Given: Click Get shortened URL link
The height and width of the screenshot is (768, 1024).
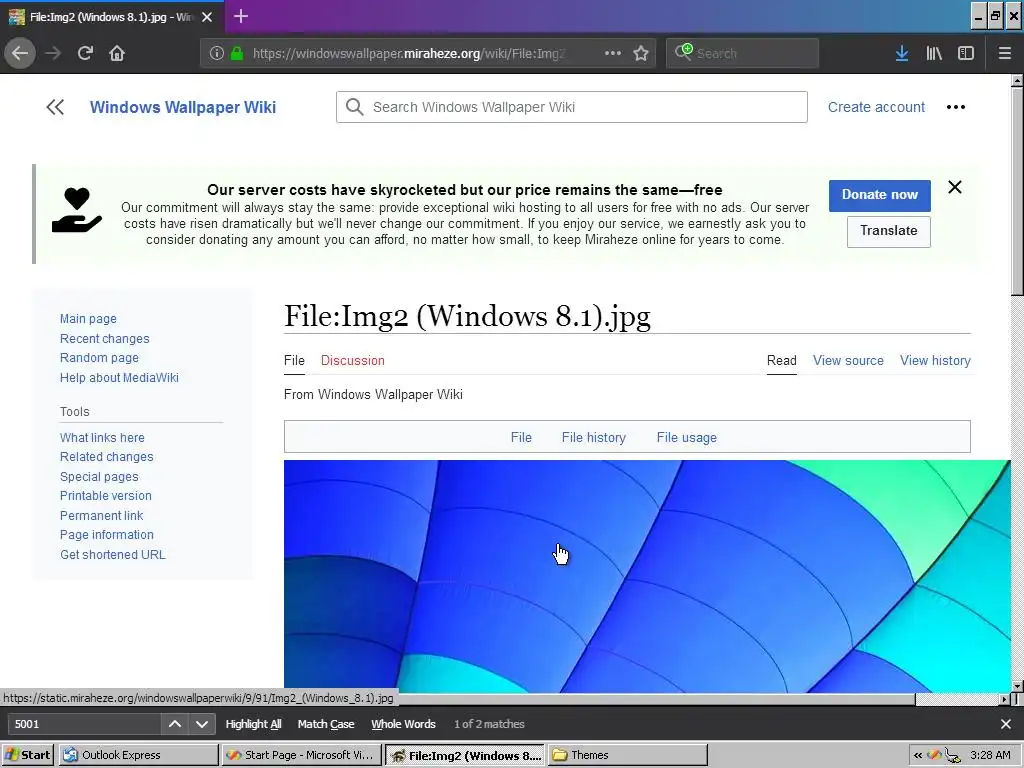Looking at the screenshot, I should [113, 554].
